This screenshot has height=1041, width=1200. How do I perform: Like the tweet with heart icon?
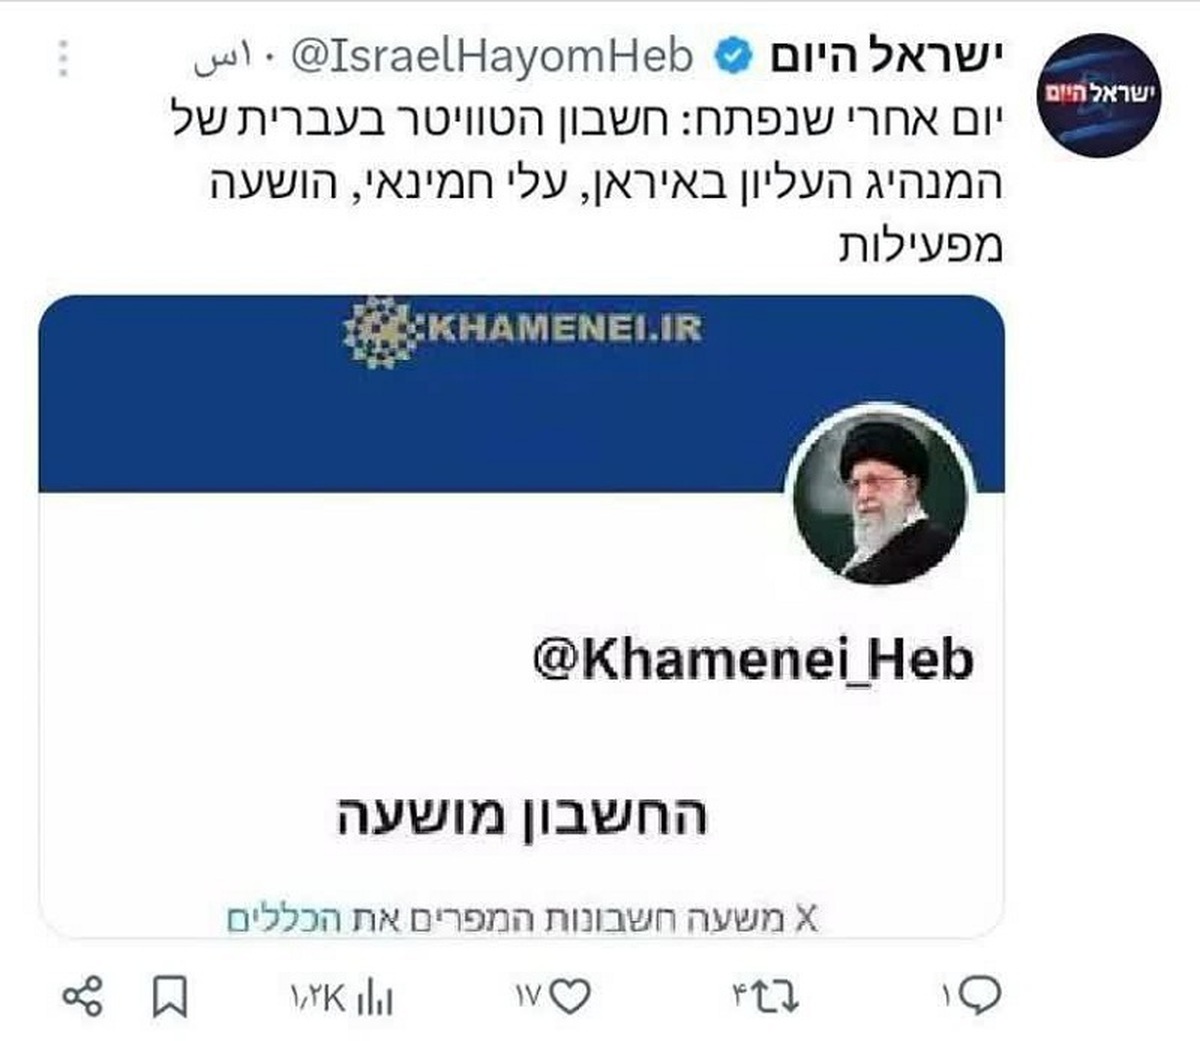tap(570, 996)
